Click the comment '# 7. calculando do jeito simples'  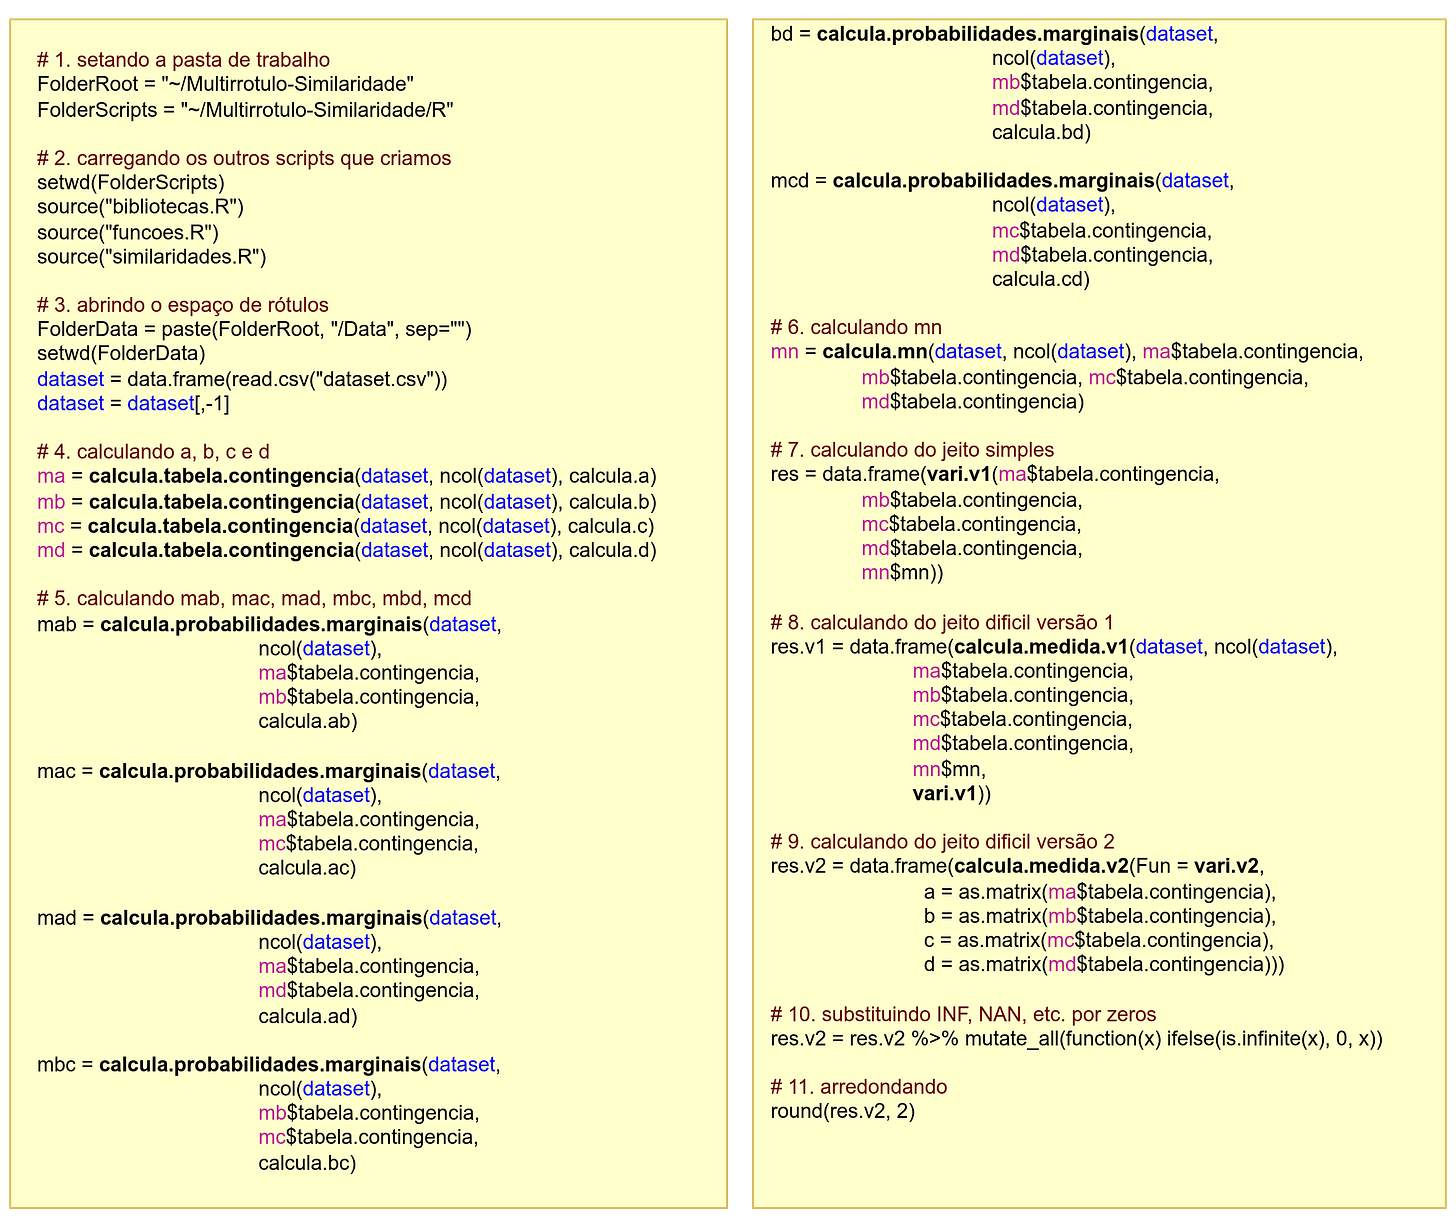[x=912, y=450]
